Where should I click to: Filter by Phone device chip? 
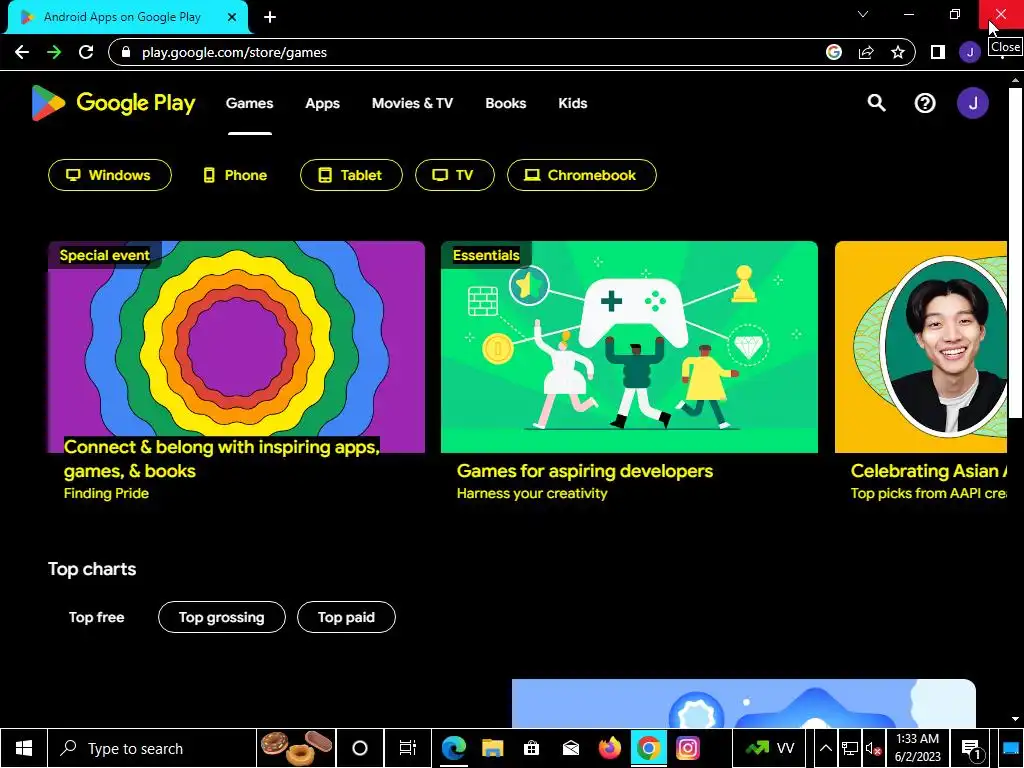pyautogui.click(x=235, y=175)
